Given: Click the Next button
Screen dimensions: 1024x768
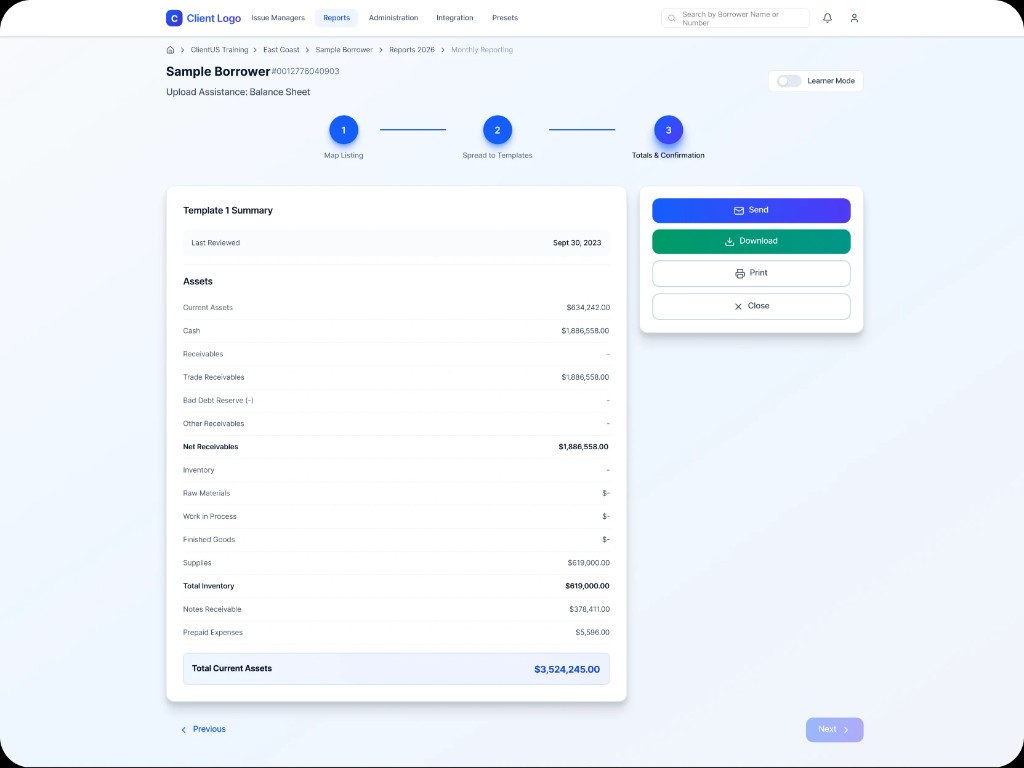Looking at the screenshot, I should [x=834, y=729].
